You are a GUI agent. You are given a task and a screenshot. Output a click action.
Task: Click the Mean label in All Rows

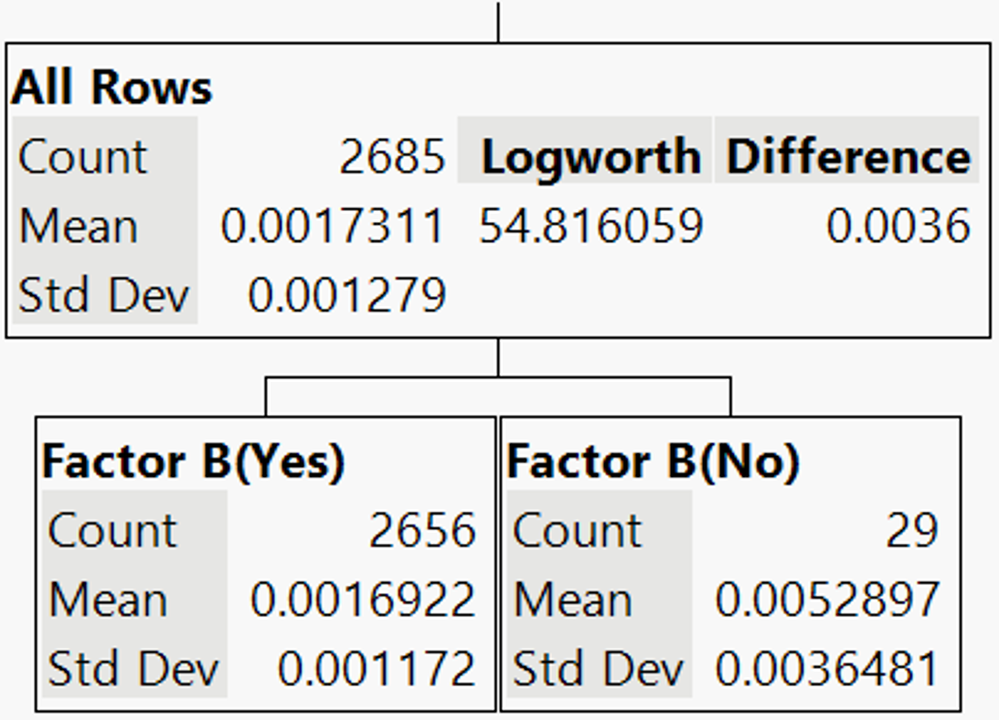(78, 226)
